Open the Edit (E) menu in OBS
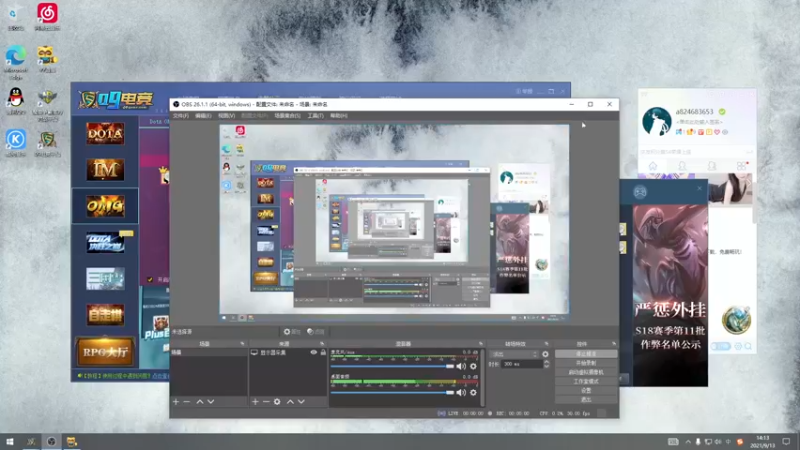The height and width of the screenshot is (450, 800). pyautogui.click(x=203, y=116)
